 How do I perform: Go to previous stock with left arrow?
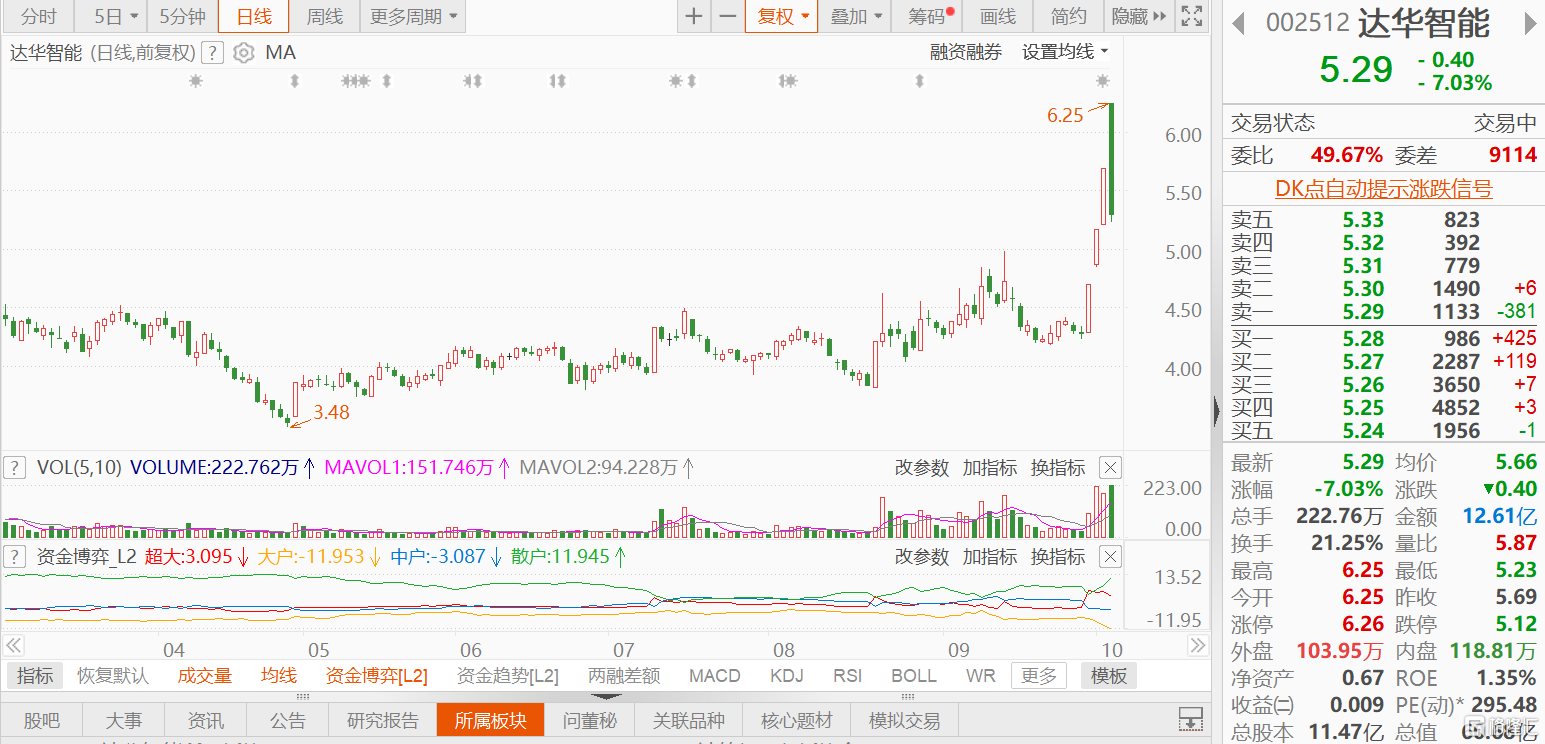tap(1238, 22)
